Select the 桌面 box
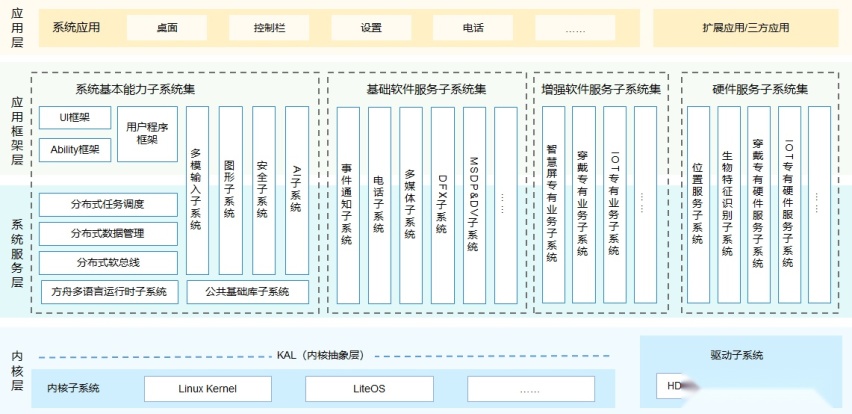The height and width of the screenshot is (414, 852). click(167, 28)
